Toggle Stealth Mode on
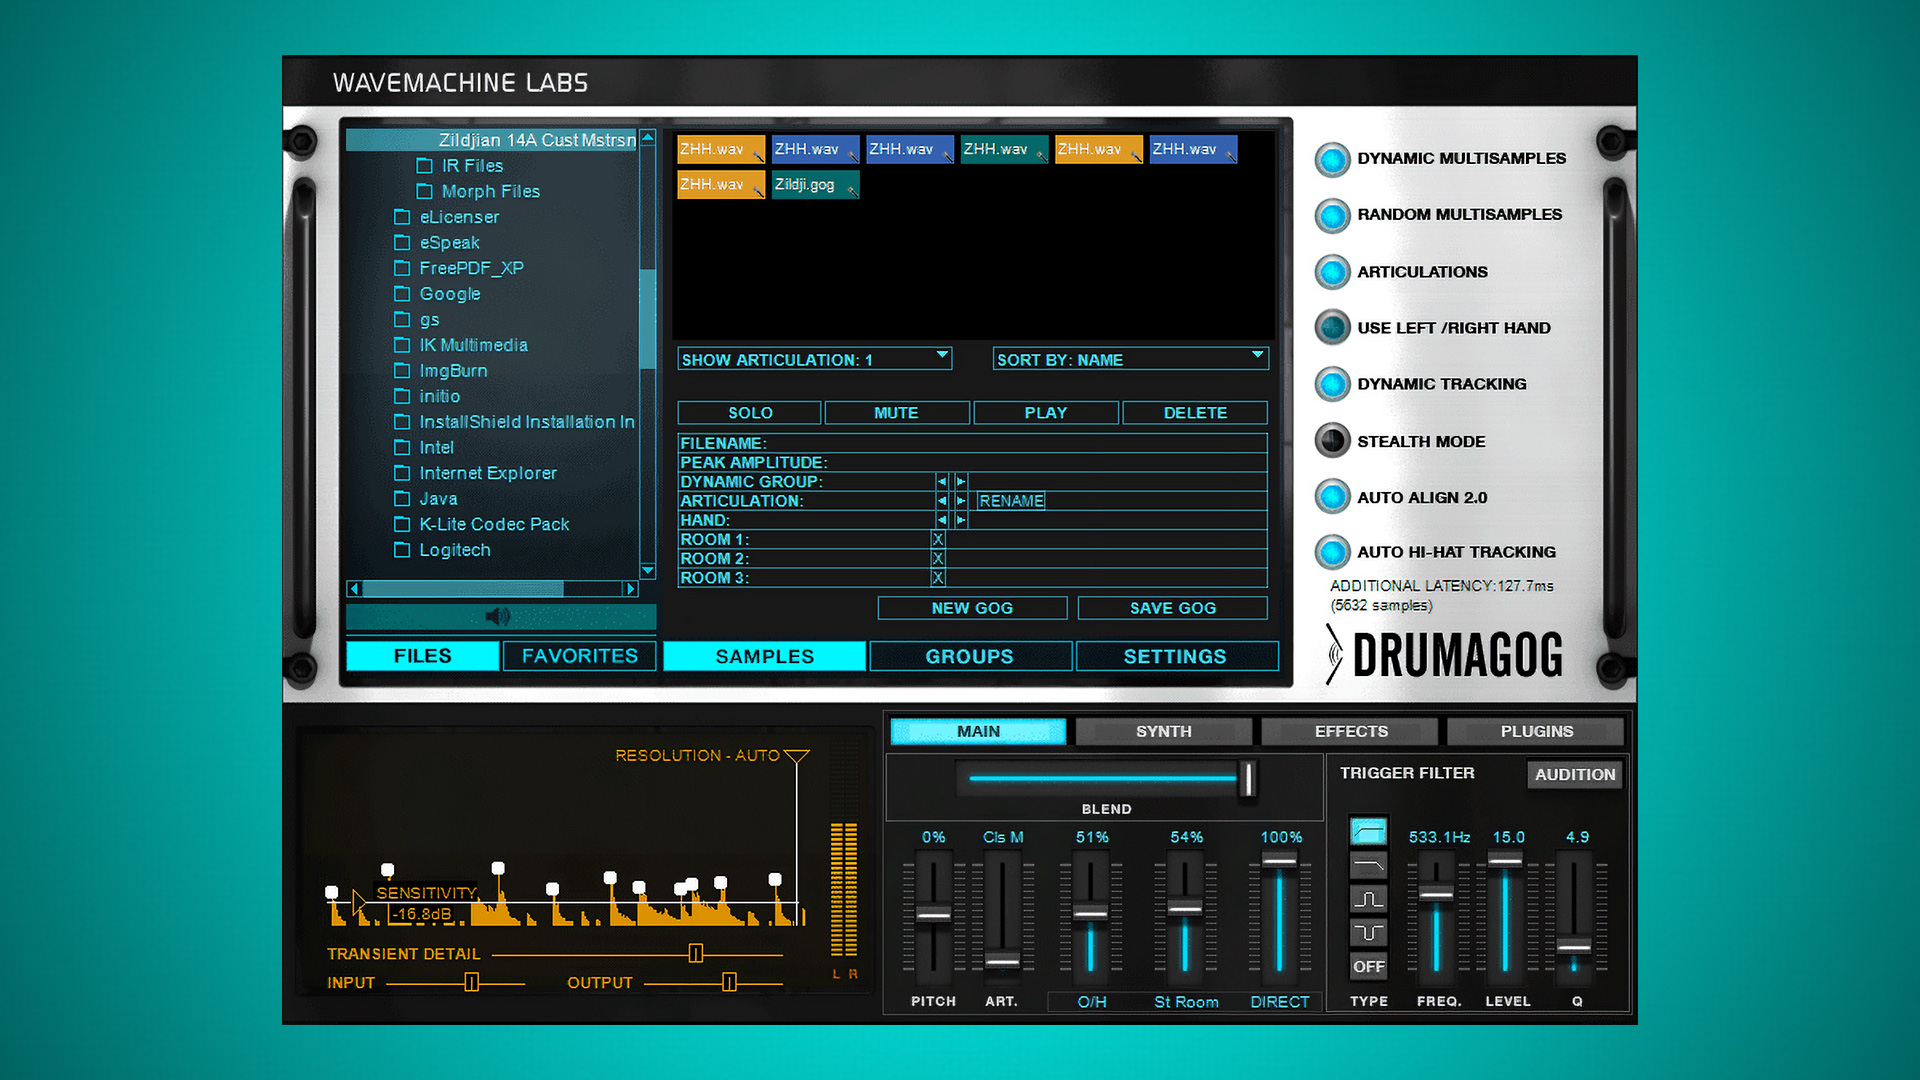Image resolution: width=1920 pixels, height=1080 pixels. 1332,441
